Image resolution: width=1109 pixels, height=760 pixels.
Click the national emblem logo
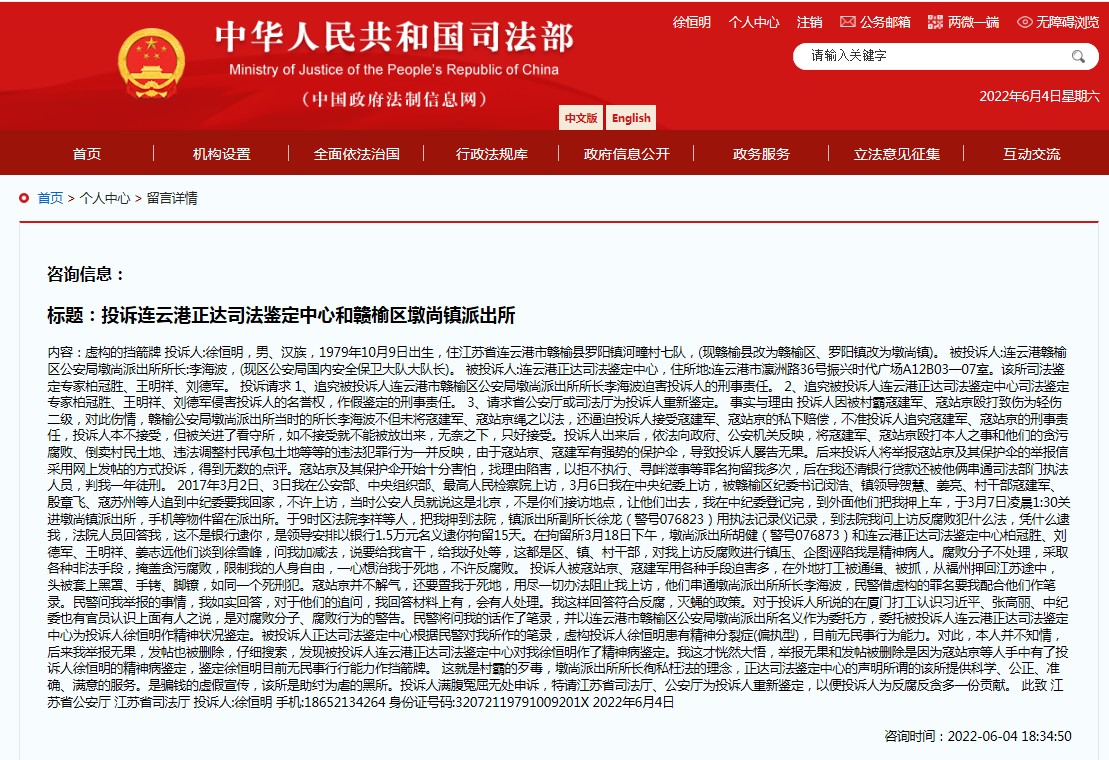151,61
